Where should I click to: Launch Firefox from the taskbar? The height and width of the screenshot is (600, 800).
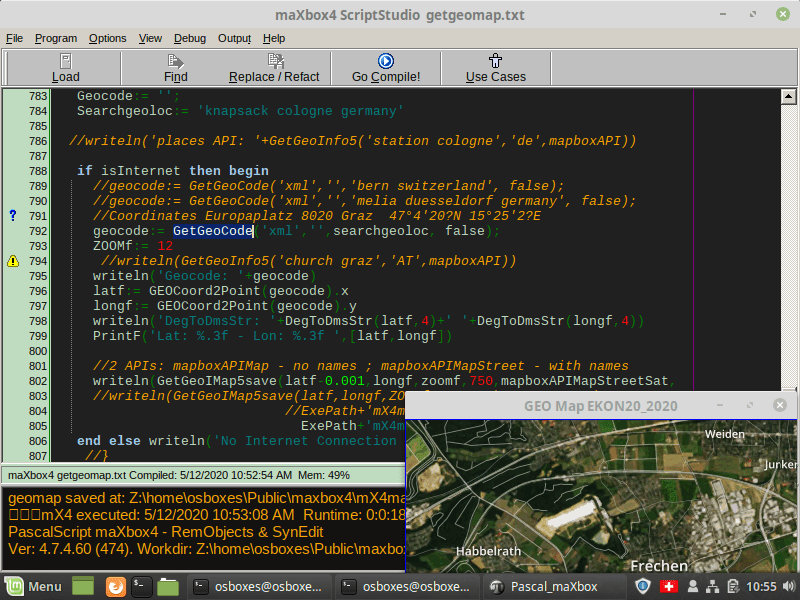[x=115, y=586]
